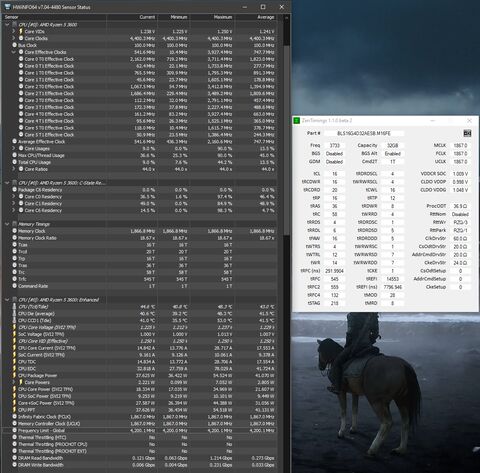Expand the Core VIDs row

coord(14,31)
